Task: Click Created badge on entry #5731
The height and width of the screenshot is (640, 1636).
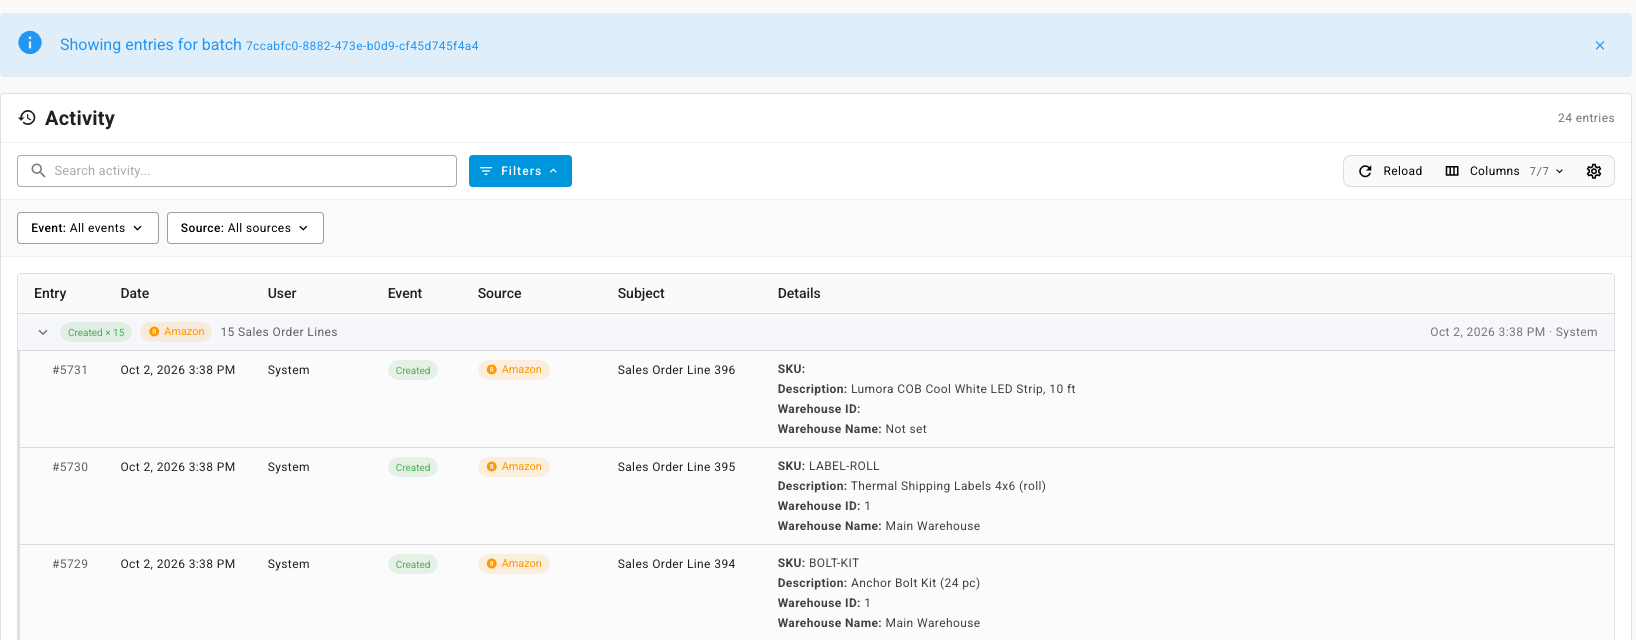Action: 413,370
